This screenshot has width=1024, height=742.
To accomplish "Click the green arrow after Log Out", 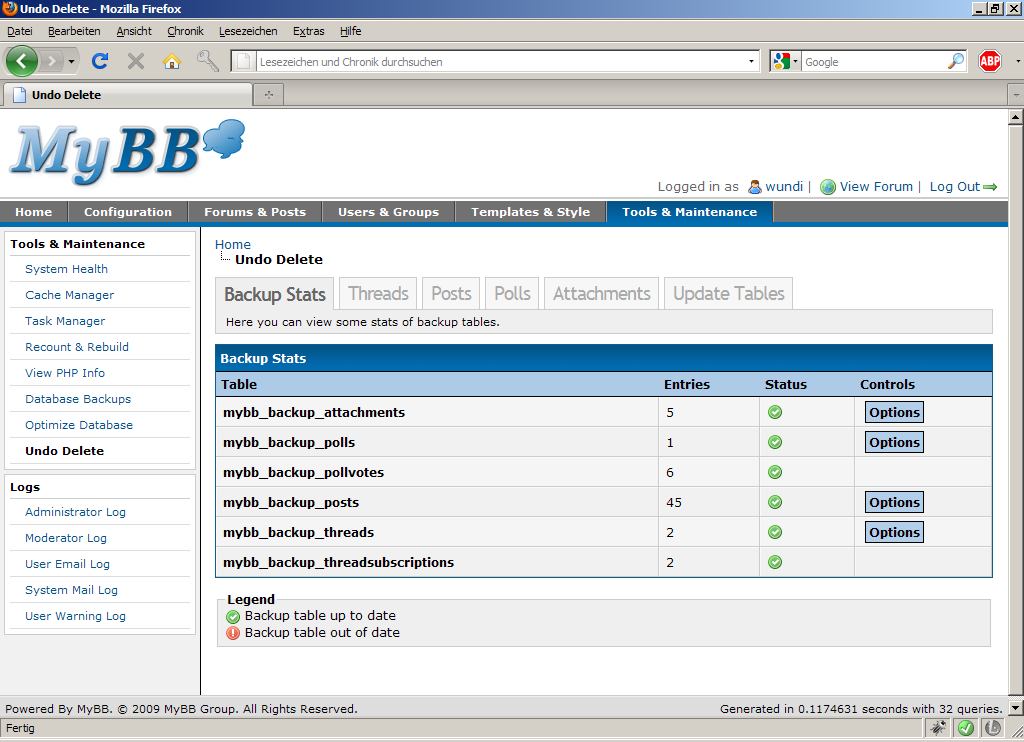I will (x=989, y=187).
